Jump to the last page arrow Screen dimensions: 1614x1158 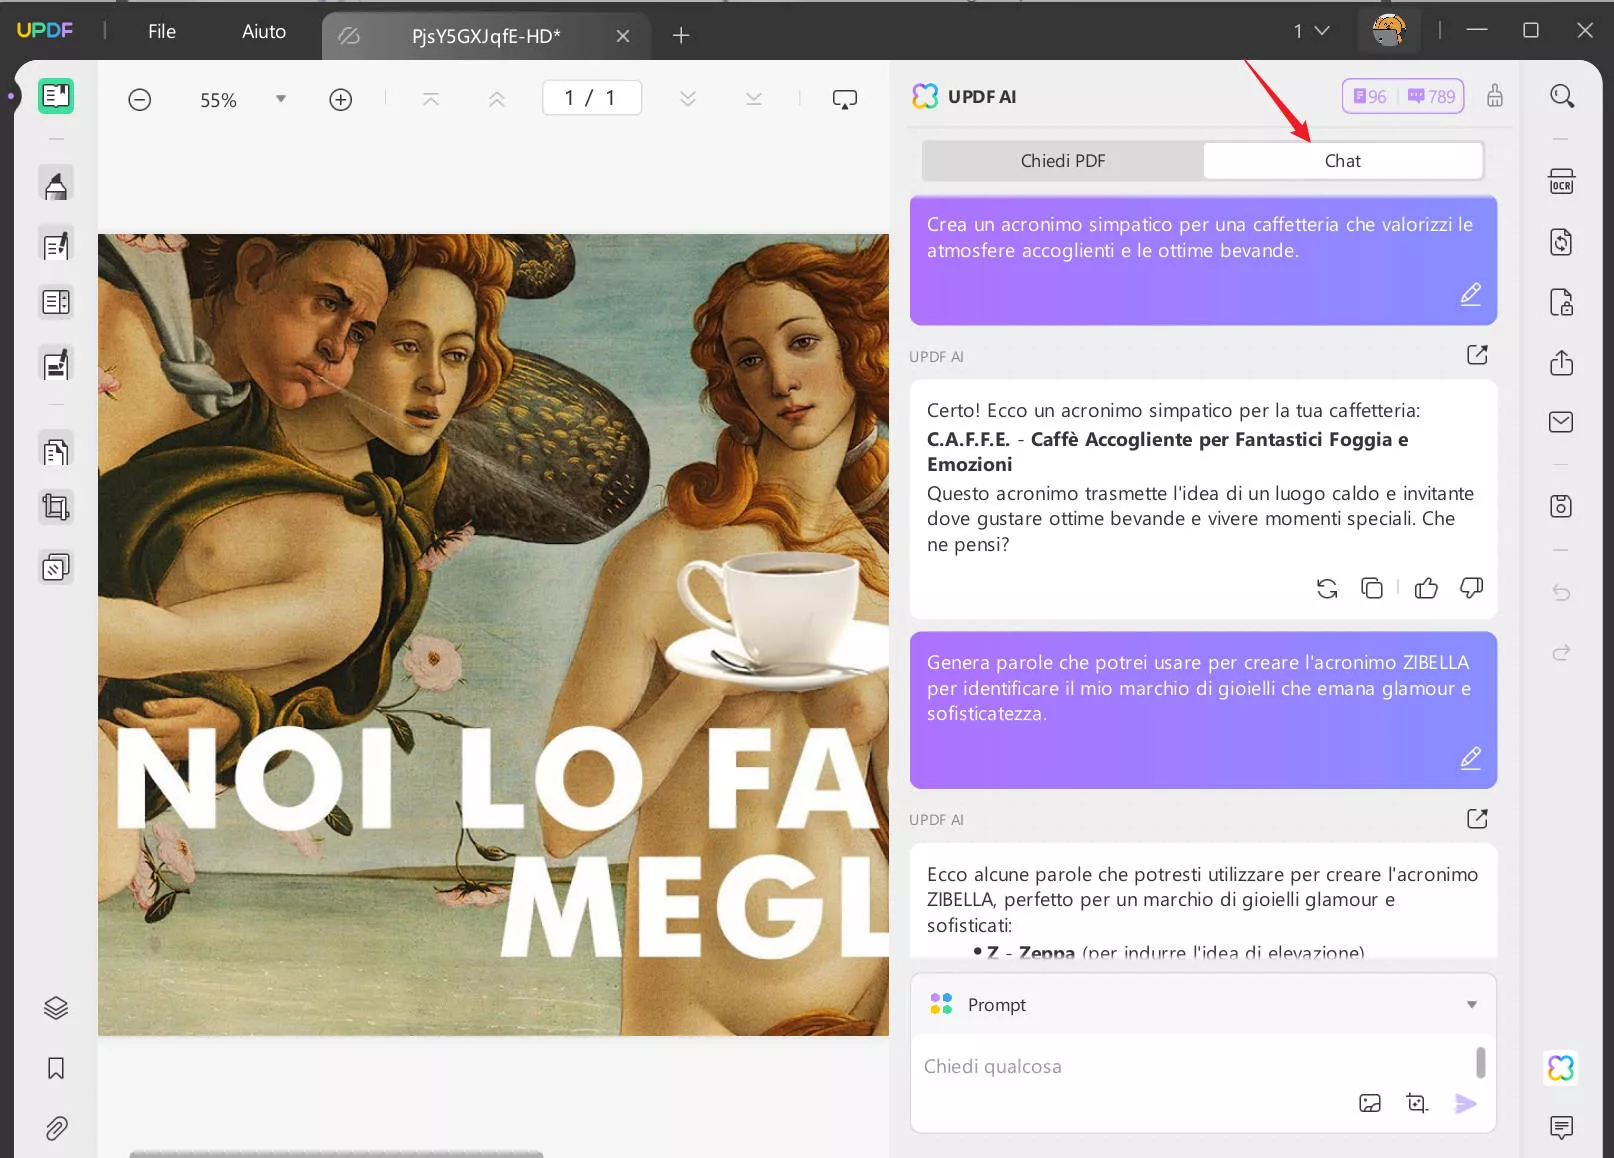(754, 99)
